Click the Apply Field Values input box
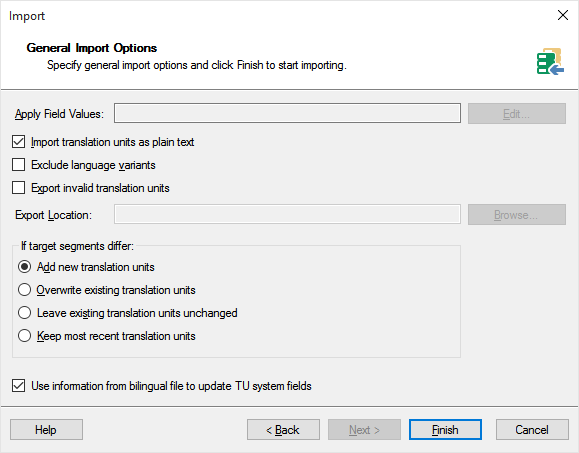Image resolution: width=579 pixels, height=453 pixels. 287,113
